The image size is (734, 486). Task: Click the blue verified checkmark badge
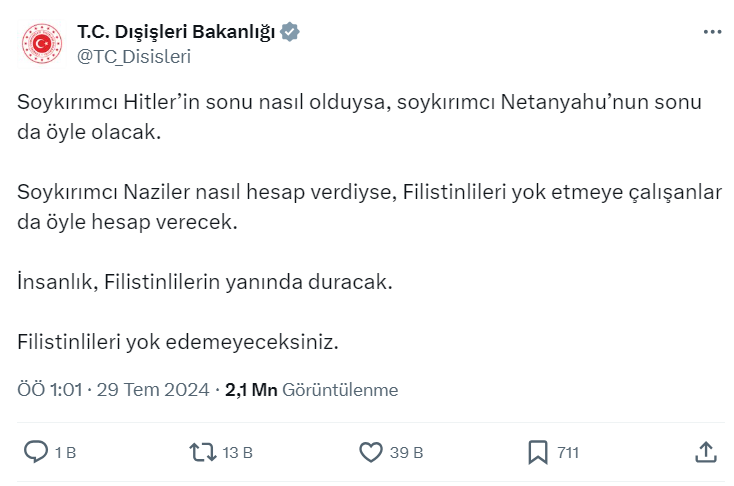click(x=290, y=32)
